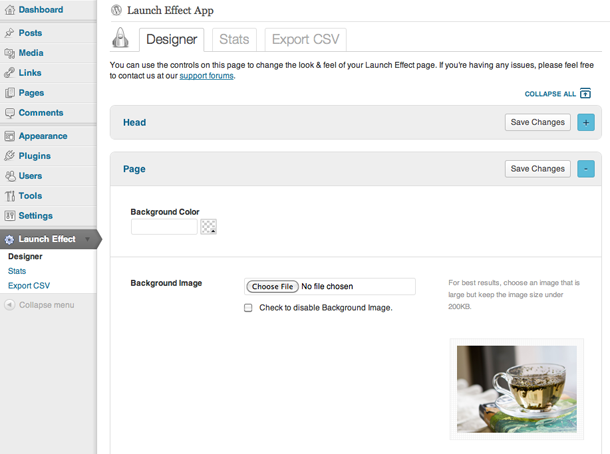
Task: Click the Tools wrench icon
Action: pyautogui.click(x=10, y=196)
